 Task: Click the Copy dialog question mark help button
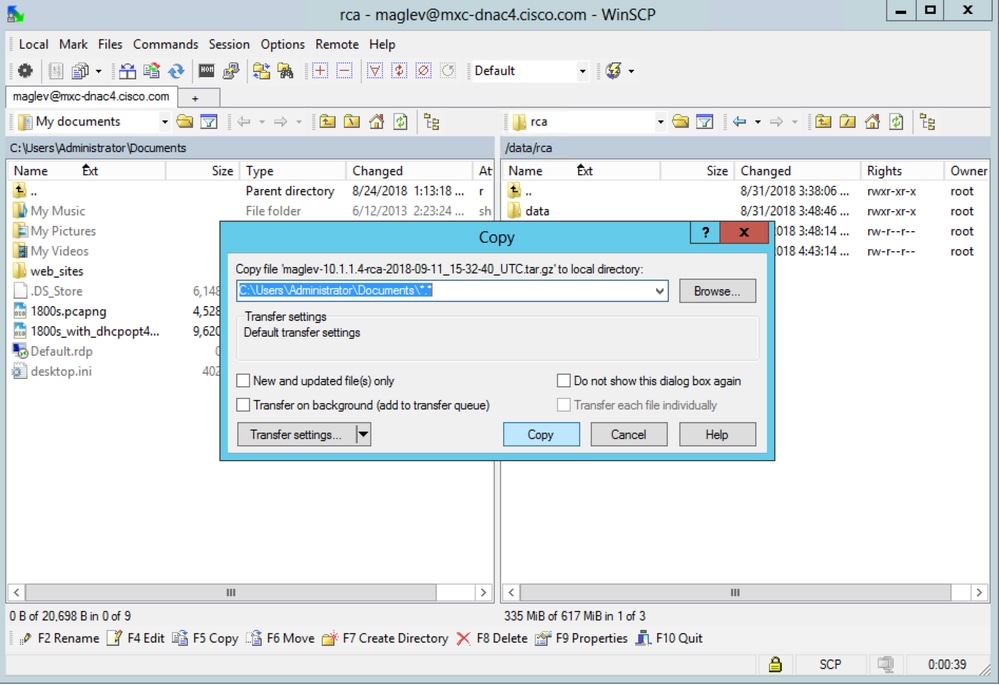[x=705, y=233]
